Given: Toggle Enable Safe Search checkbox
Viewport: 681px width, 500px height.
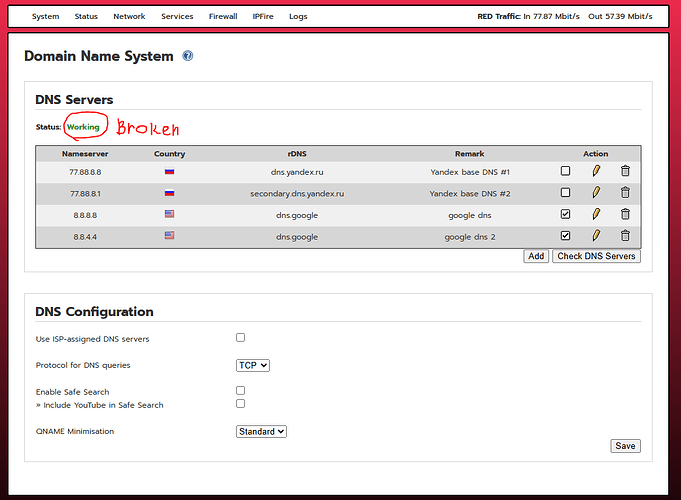Looking at the screenshot, I should click(241, 391).
